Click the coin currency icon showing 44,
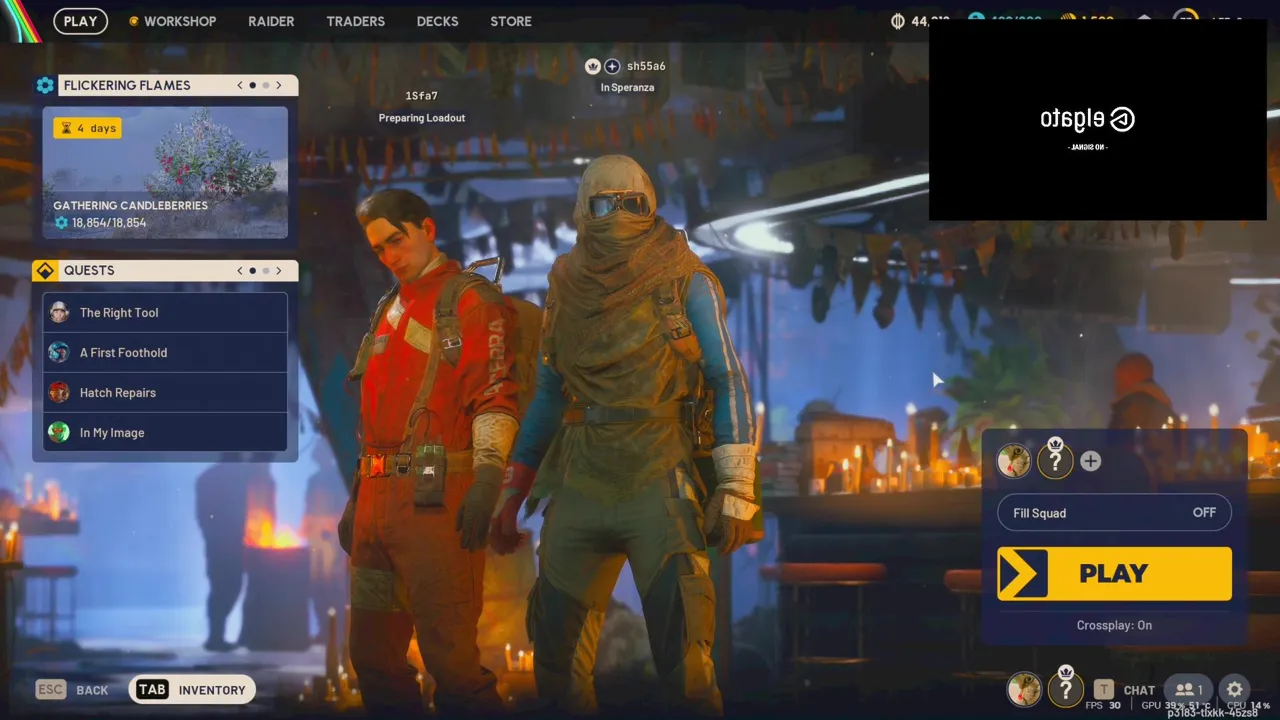The image size is (1280, 720). [898, 21]
